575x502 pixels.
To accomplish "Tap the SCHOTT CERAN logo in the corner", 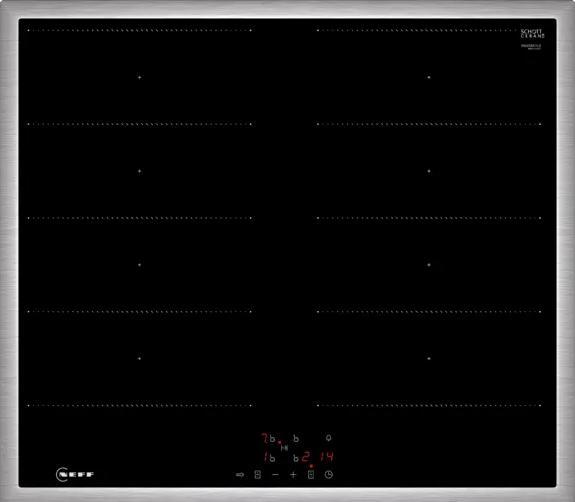I will pyautogui.click(x=532, y=33).
